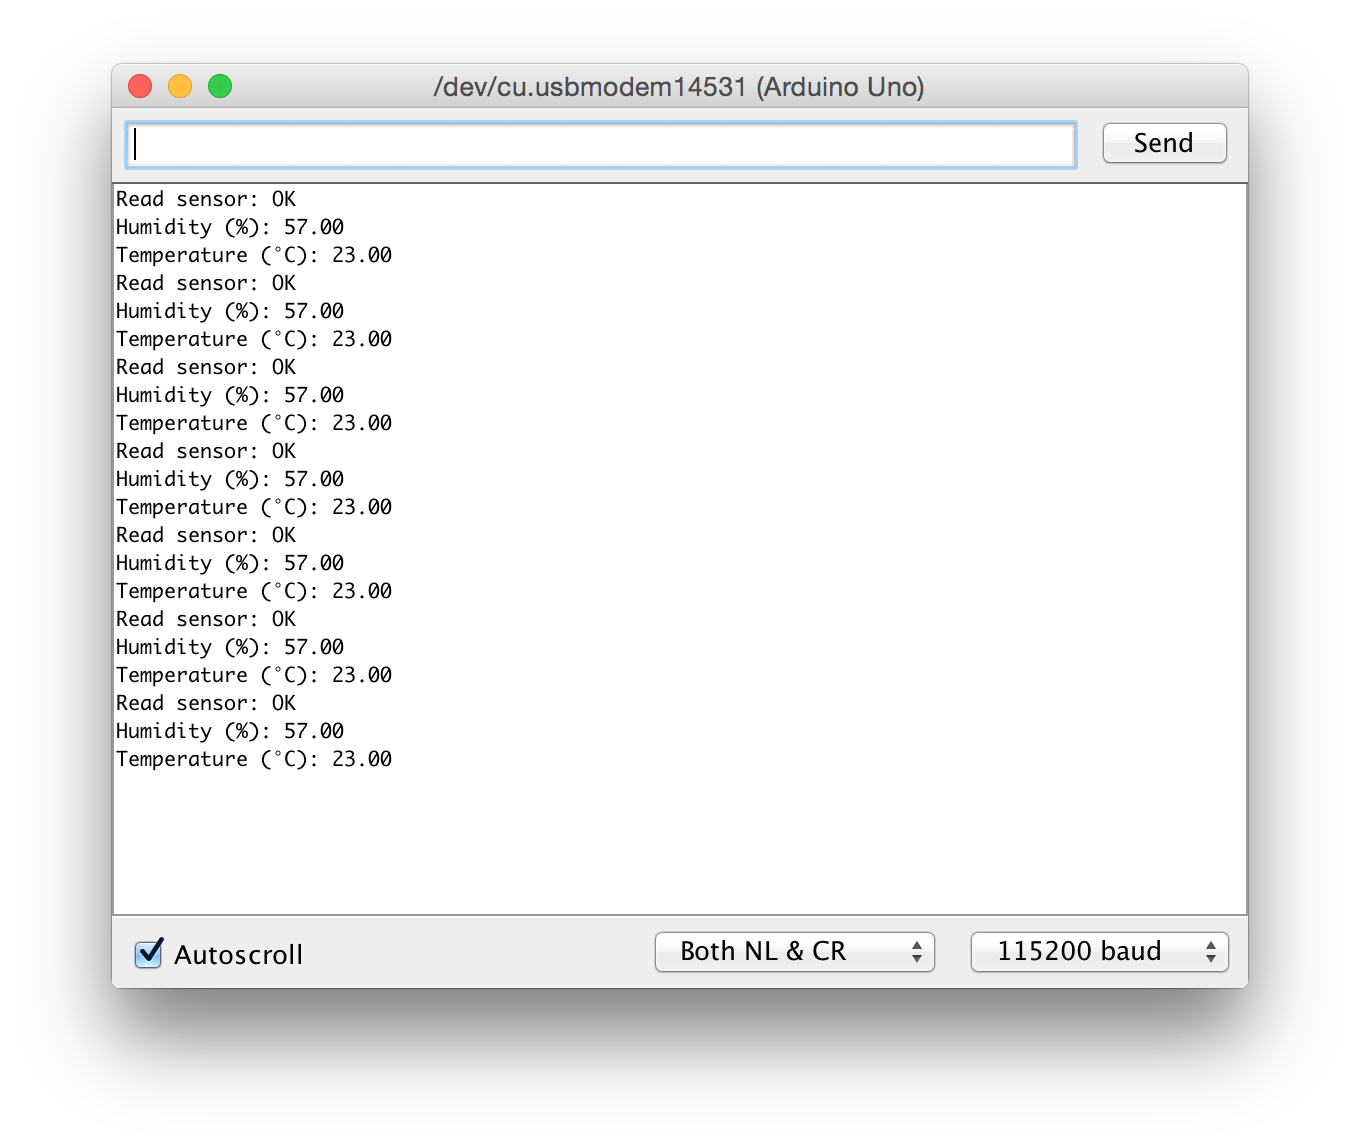Click the last 'Temperature (°C): 23.00' reading
The height and width of the screenshot is (1148, 1360).
254,759
